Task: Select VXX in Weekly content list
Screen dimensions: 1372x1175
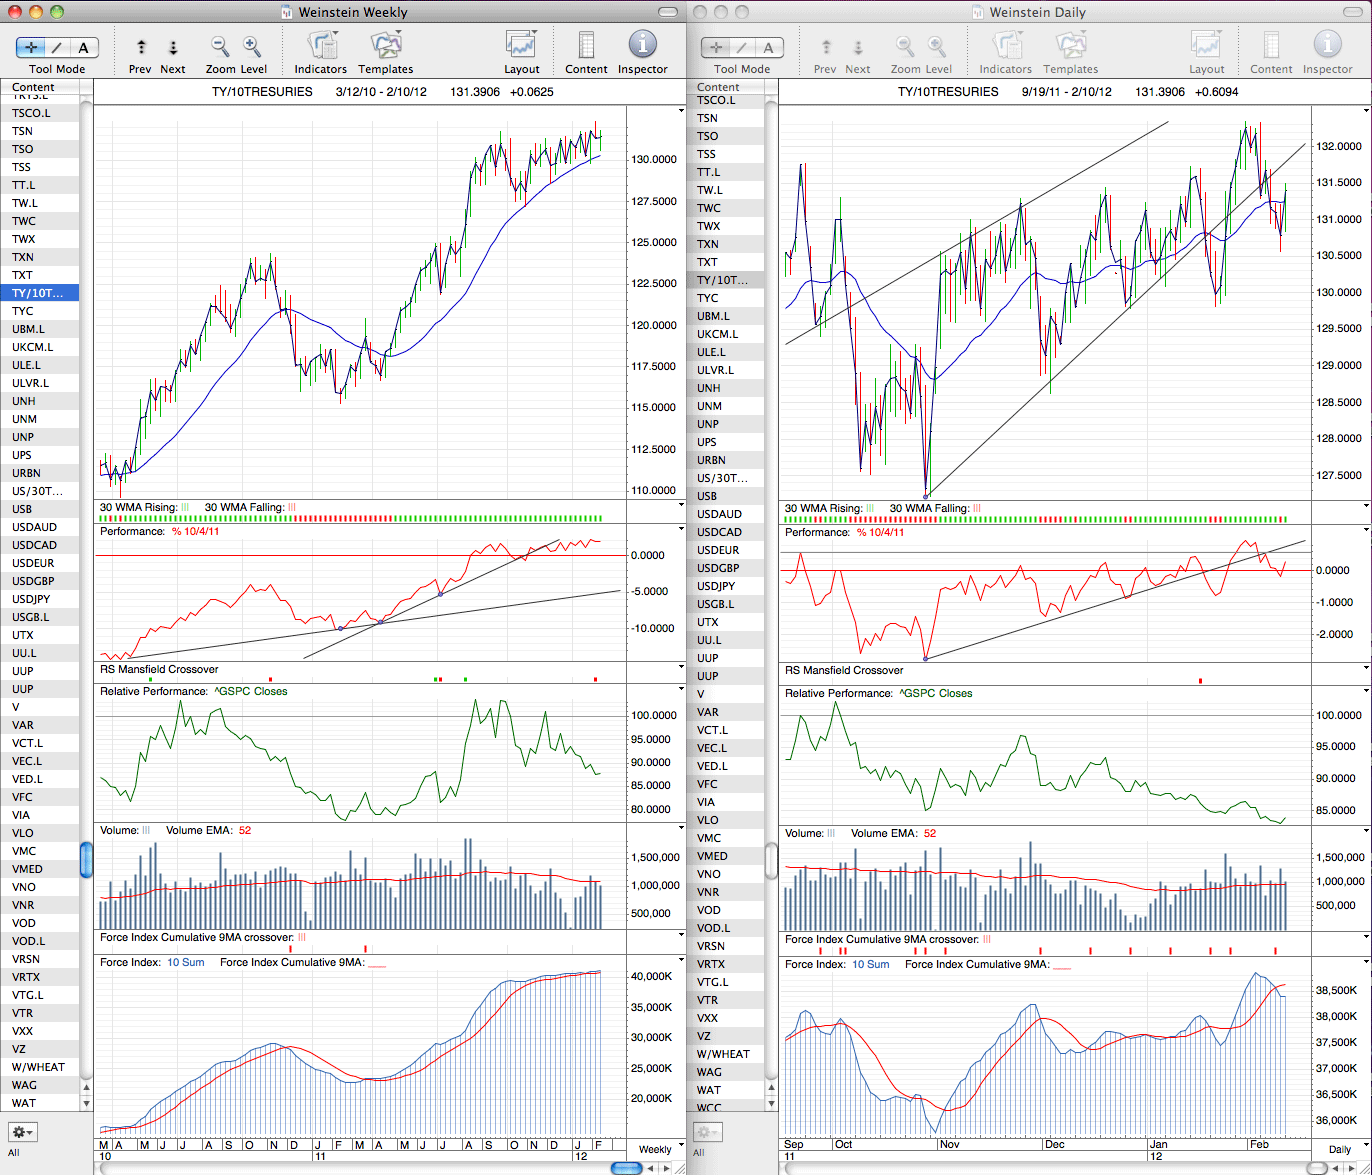Action: 40,1031
